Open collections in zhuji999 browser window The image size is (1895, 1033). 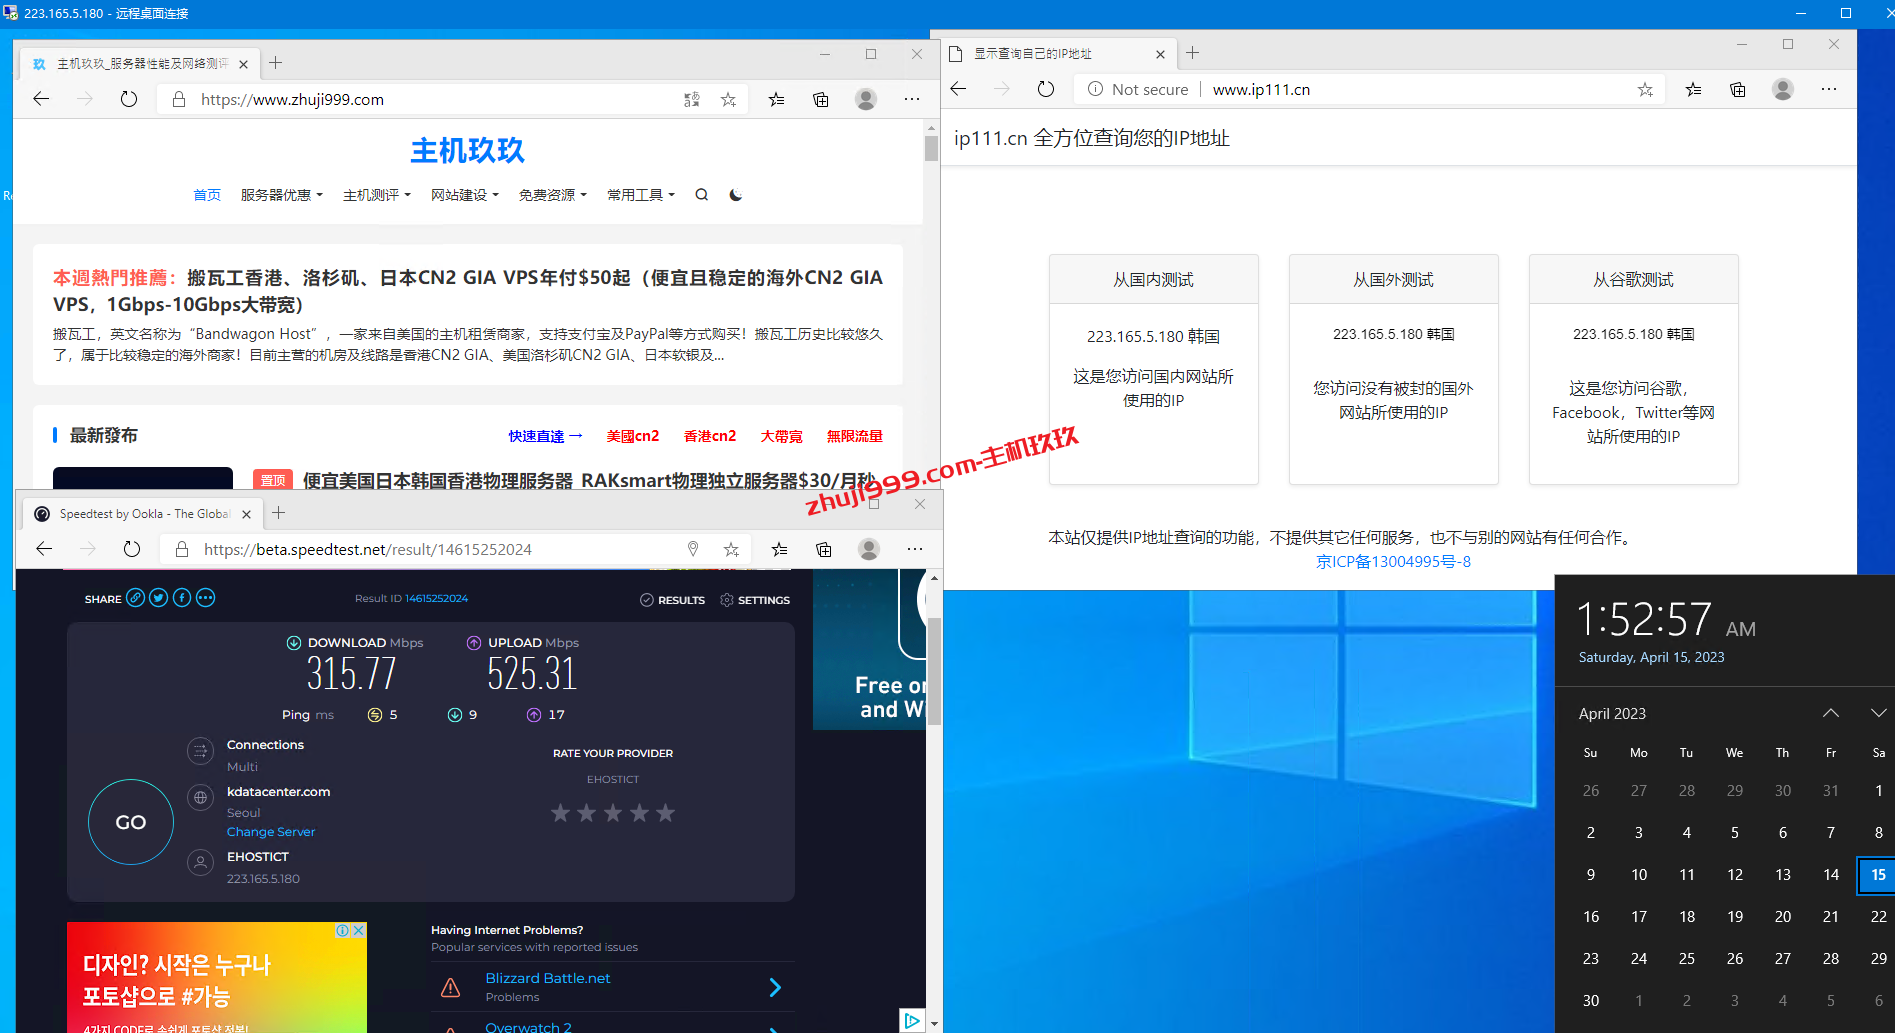[x=821, y=99]
